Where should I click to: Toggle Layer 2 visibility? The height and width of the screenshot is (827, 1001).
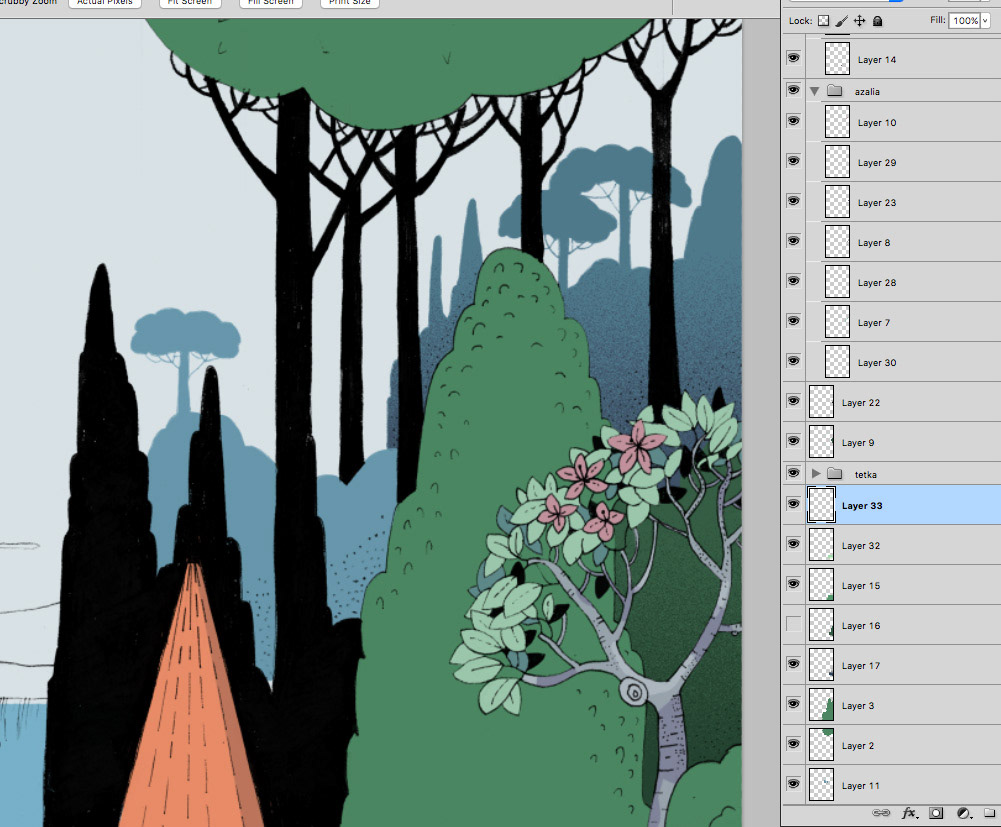click(x=794, y=744)
